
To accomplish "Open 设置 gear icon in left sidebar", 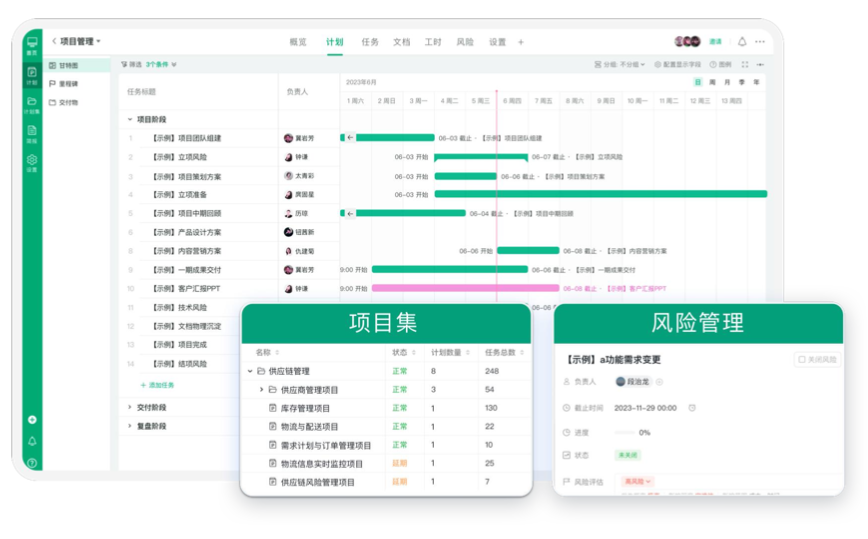I will click(32, 162).
